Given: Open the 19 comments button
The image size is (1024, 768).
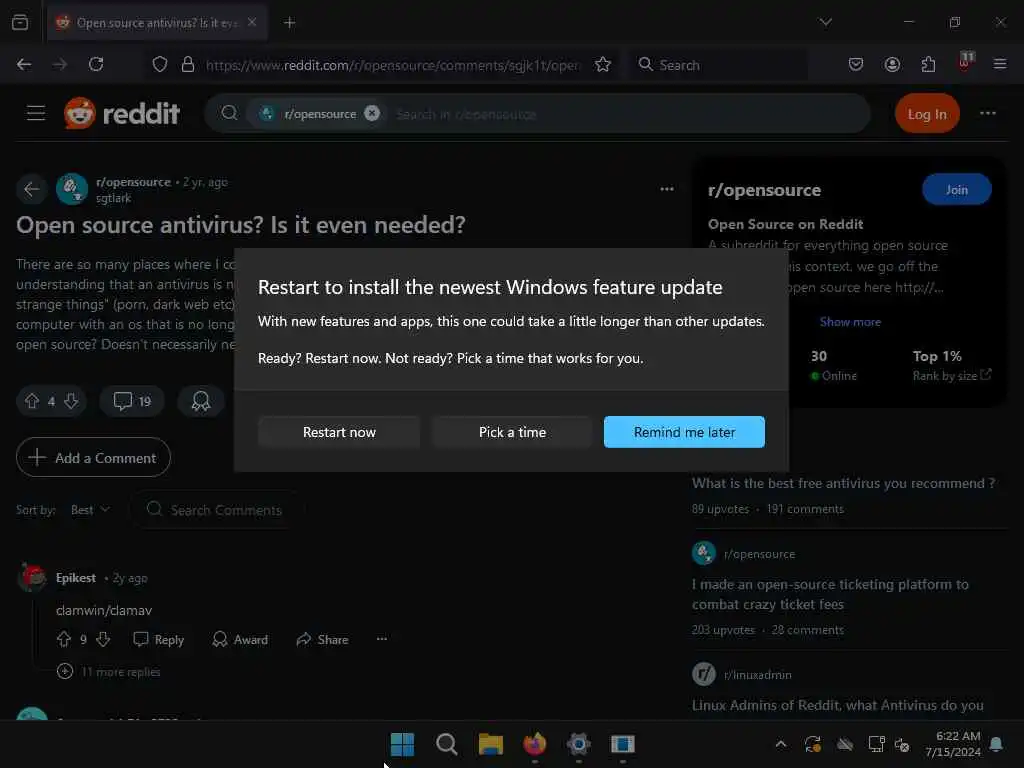Looking at the screenshot, I should point(132,400).
